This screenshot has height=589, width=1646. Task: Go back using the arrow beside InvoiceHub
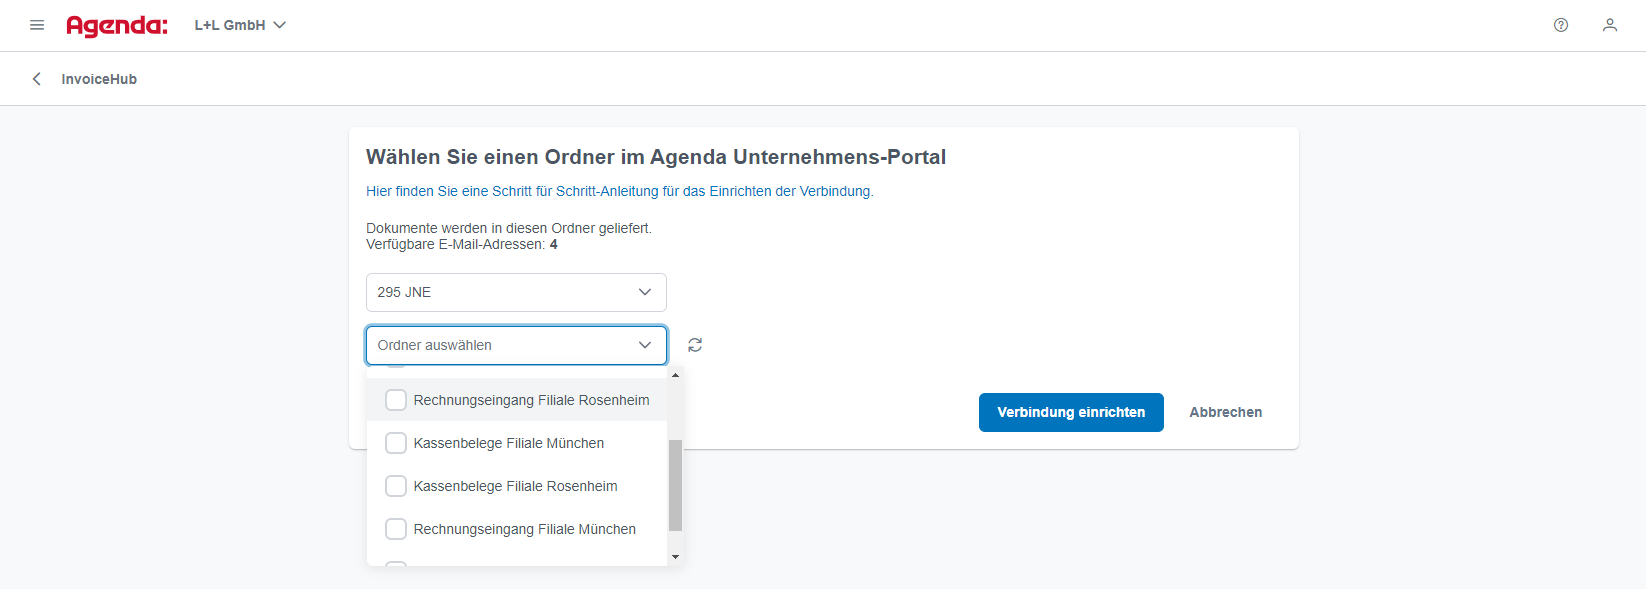coord(37,79)
